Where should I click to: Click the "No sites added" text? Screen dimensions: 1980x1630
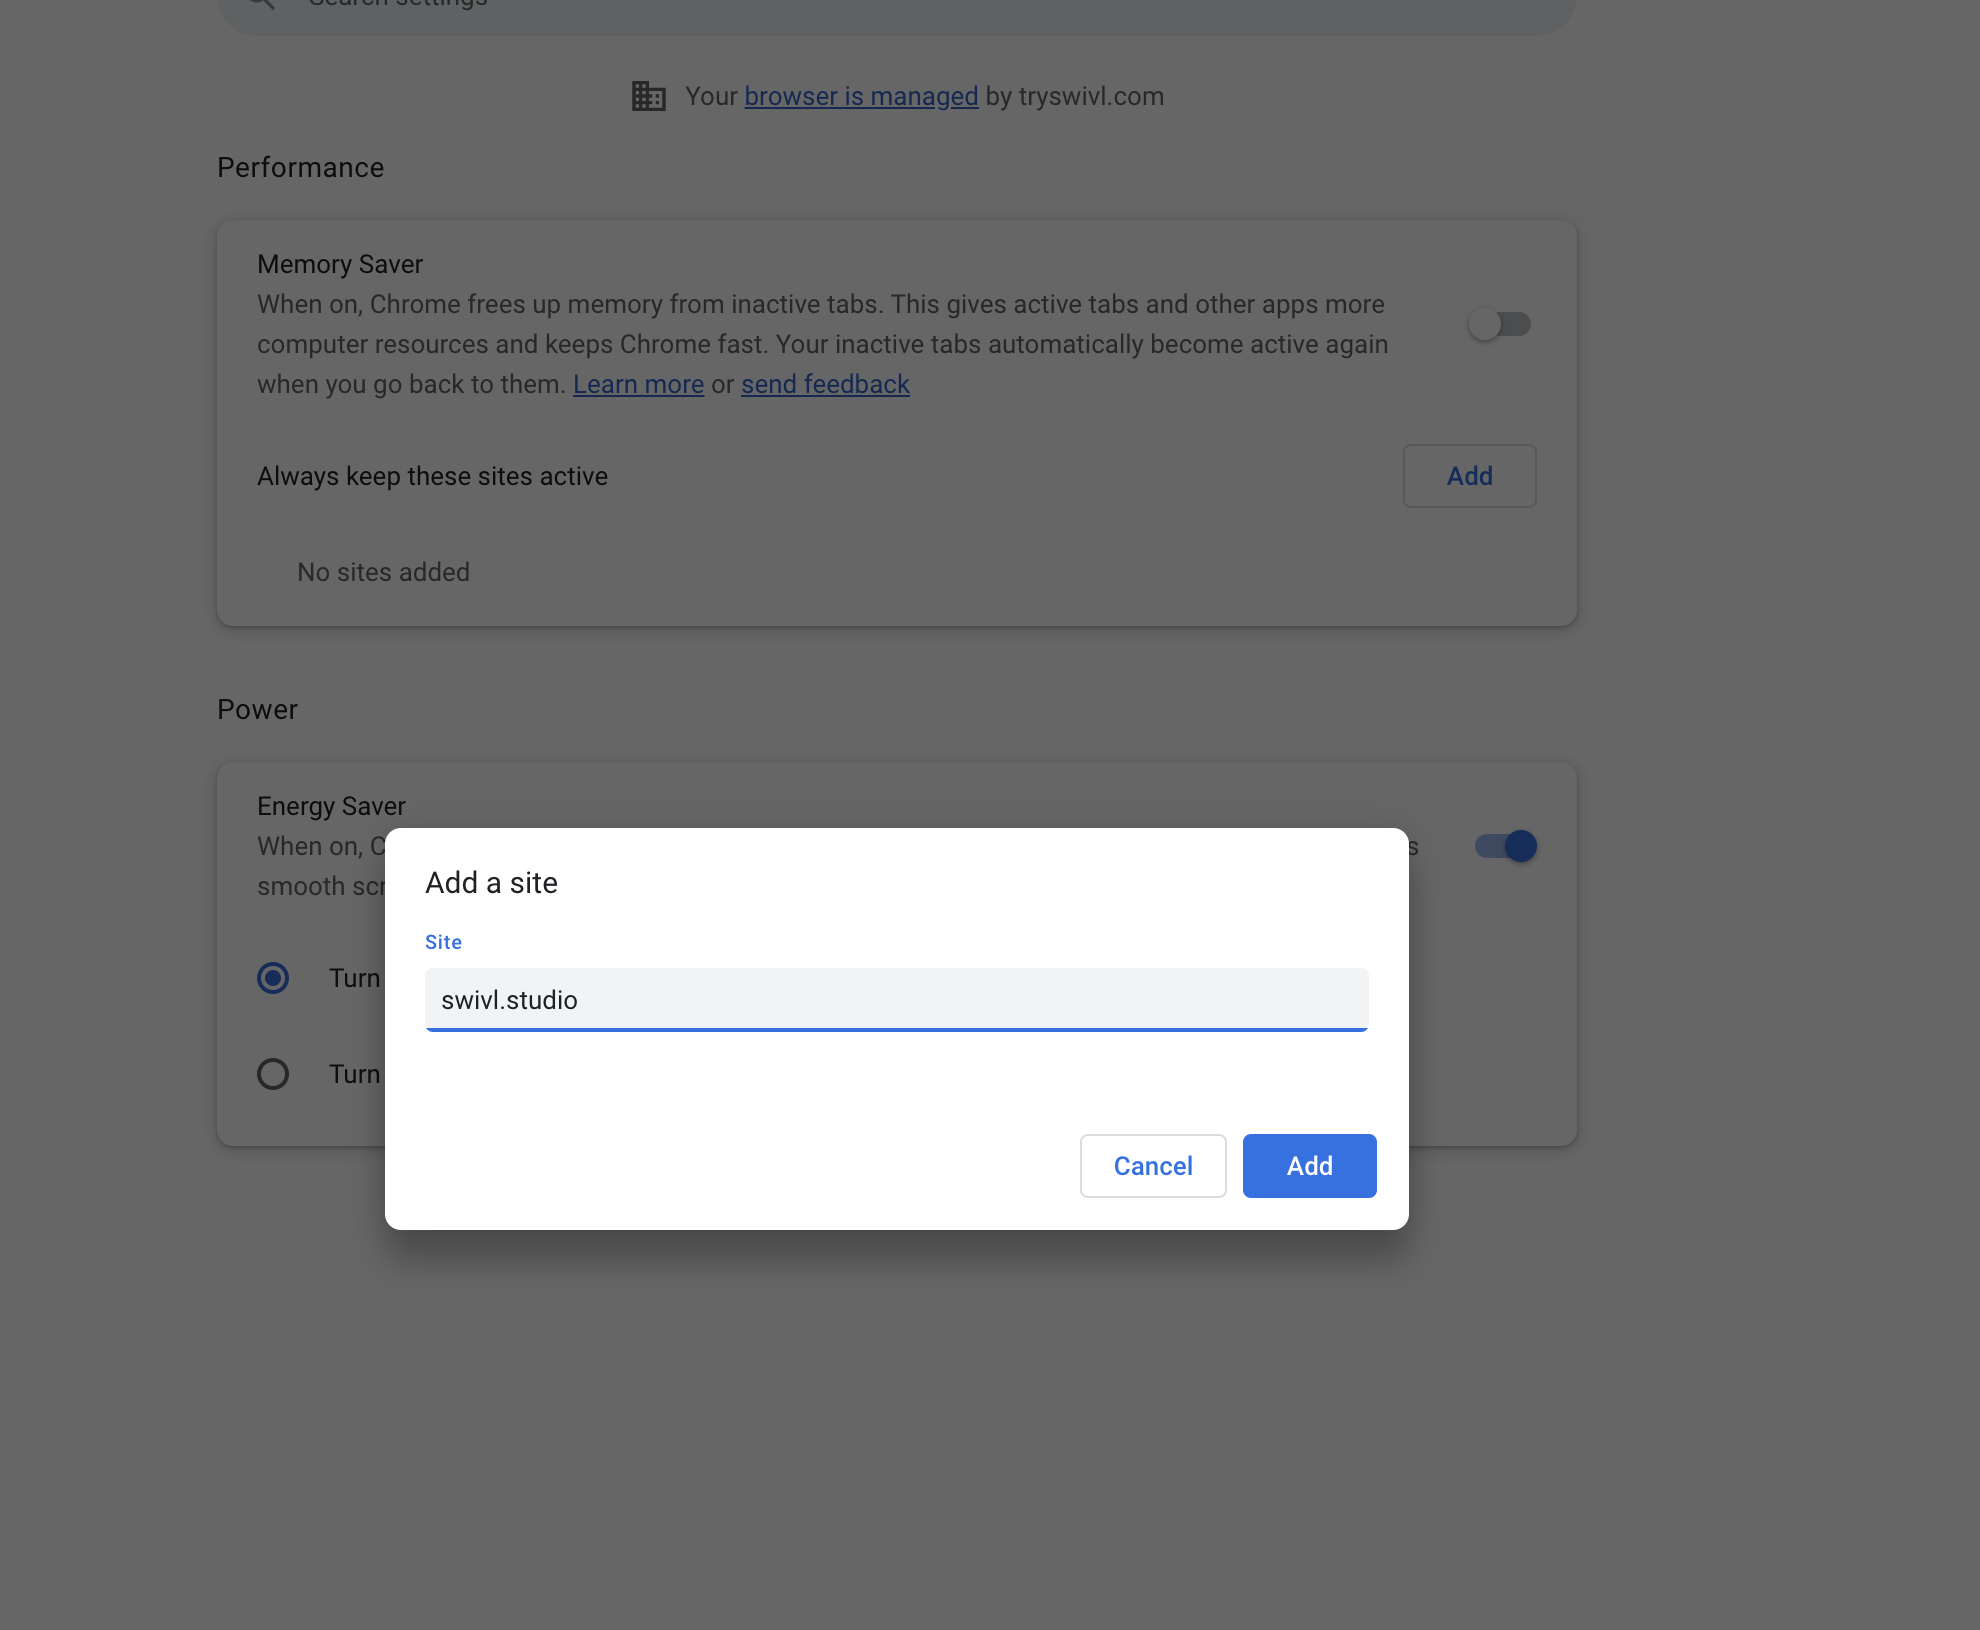[383, 572]
